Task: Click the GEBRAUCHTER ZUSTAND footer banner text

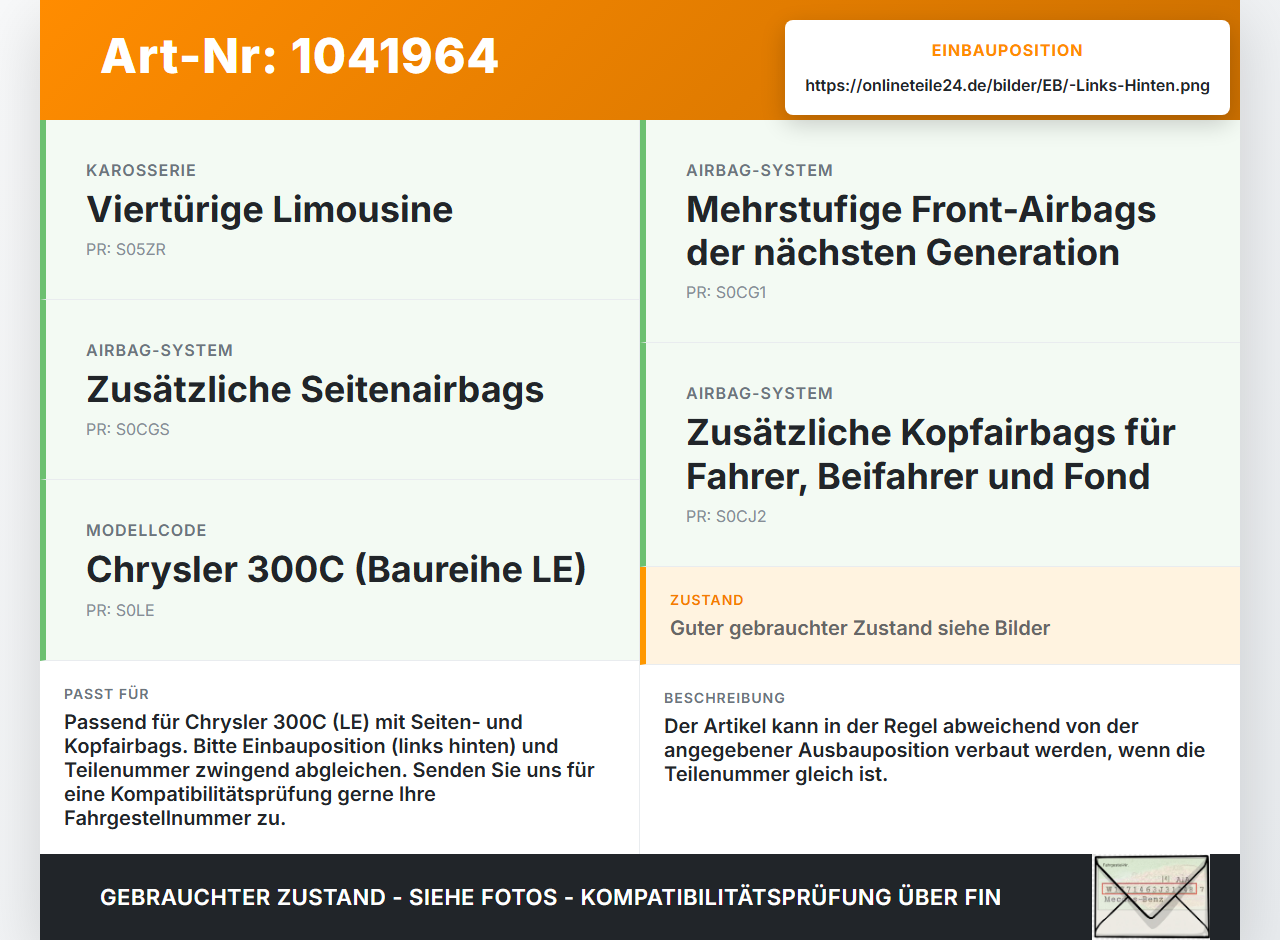Action: [x=550, y=897]
